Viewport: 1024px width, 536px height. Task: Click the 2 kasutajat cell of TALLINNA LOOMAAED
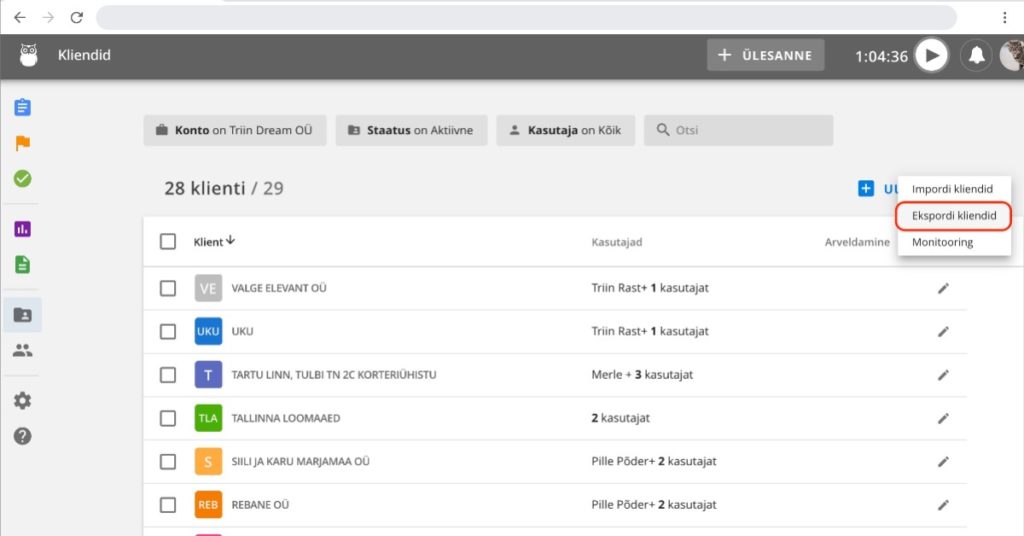coord(620,418)
